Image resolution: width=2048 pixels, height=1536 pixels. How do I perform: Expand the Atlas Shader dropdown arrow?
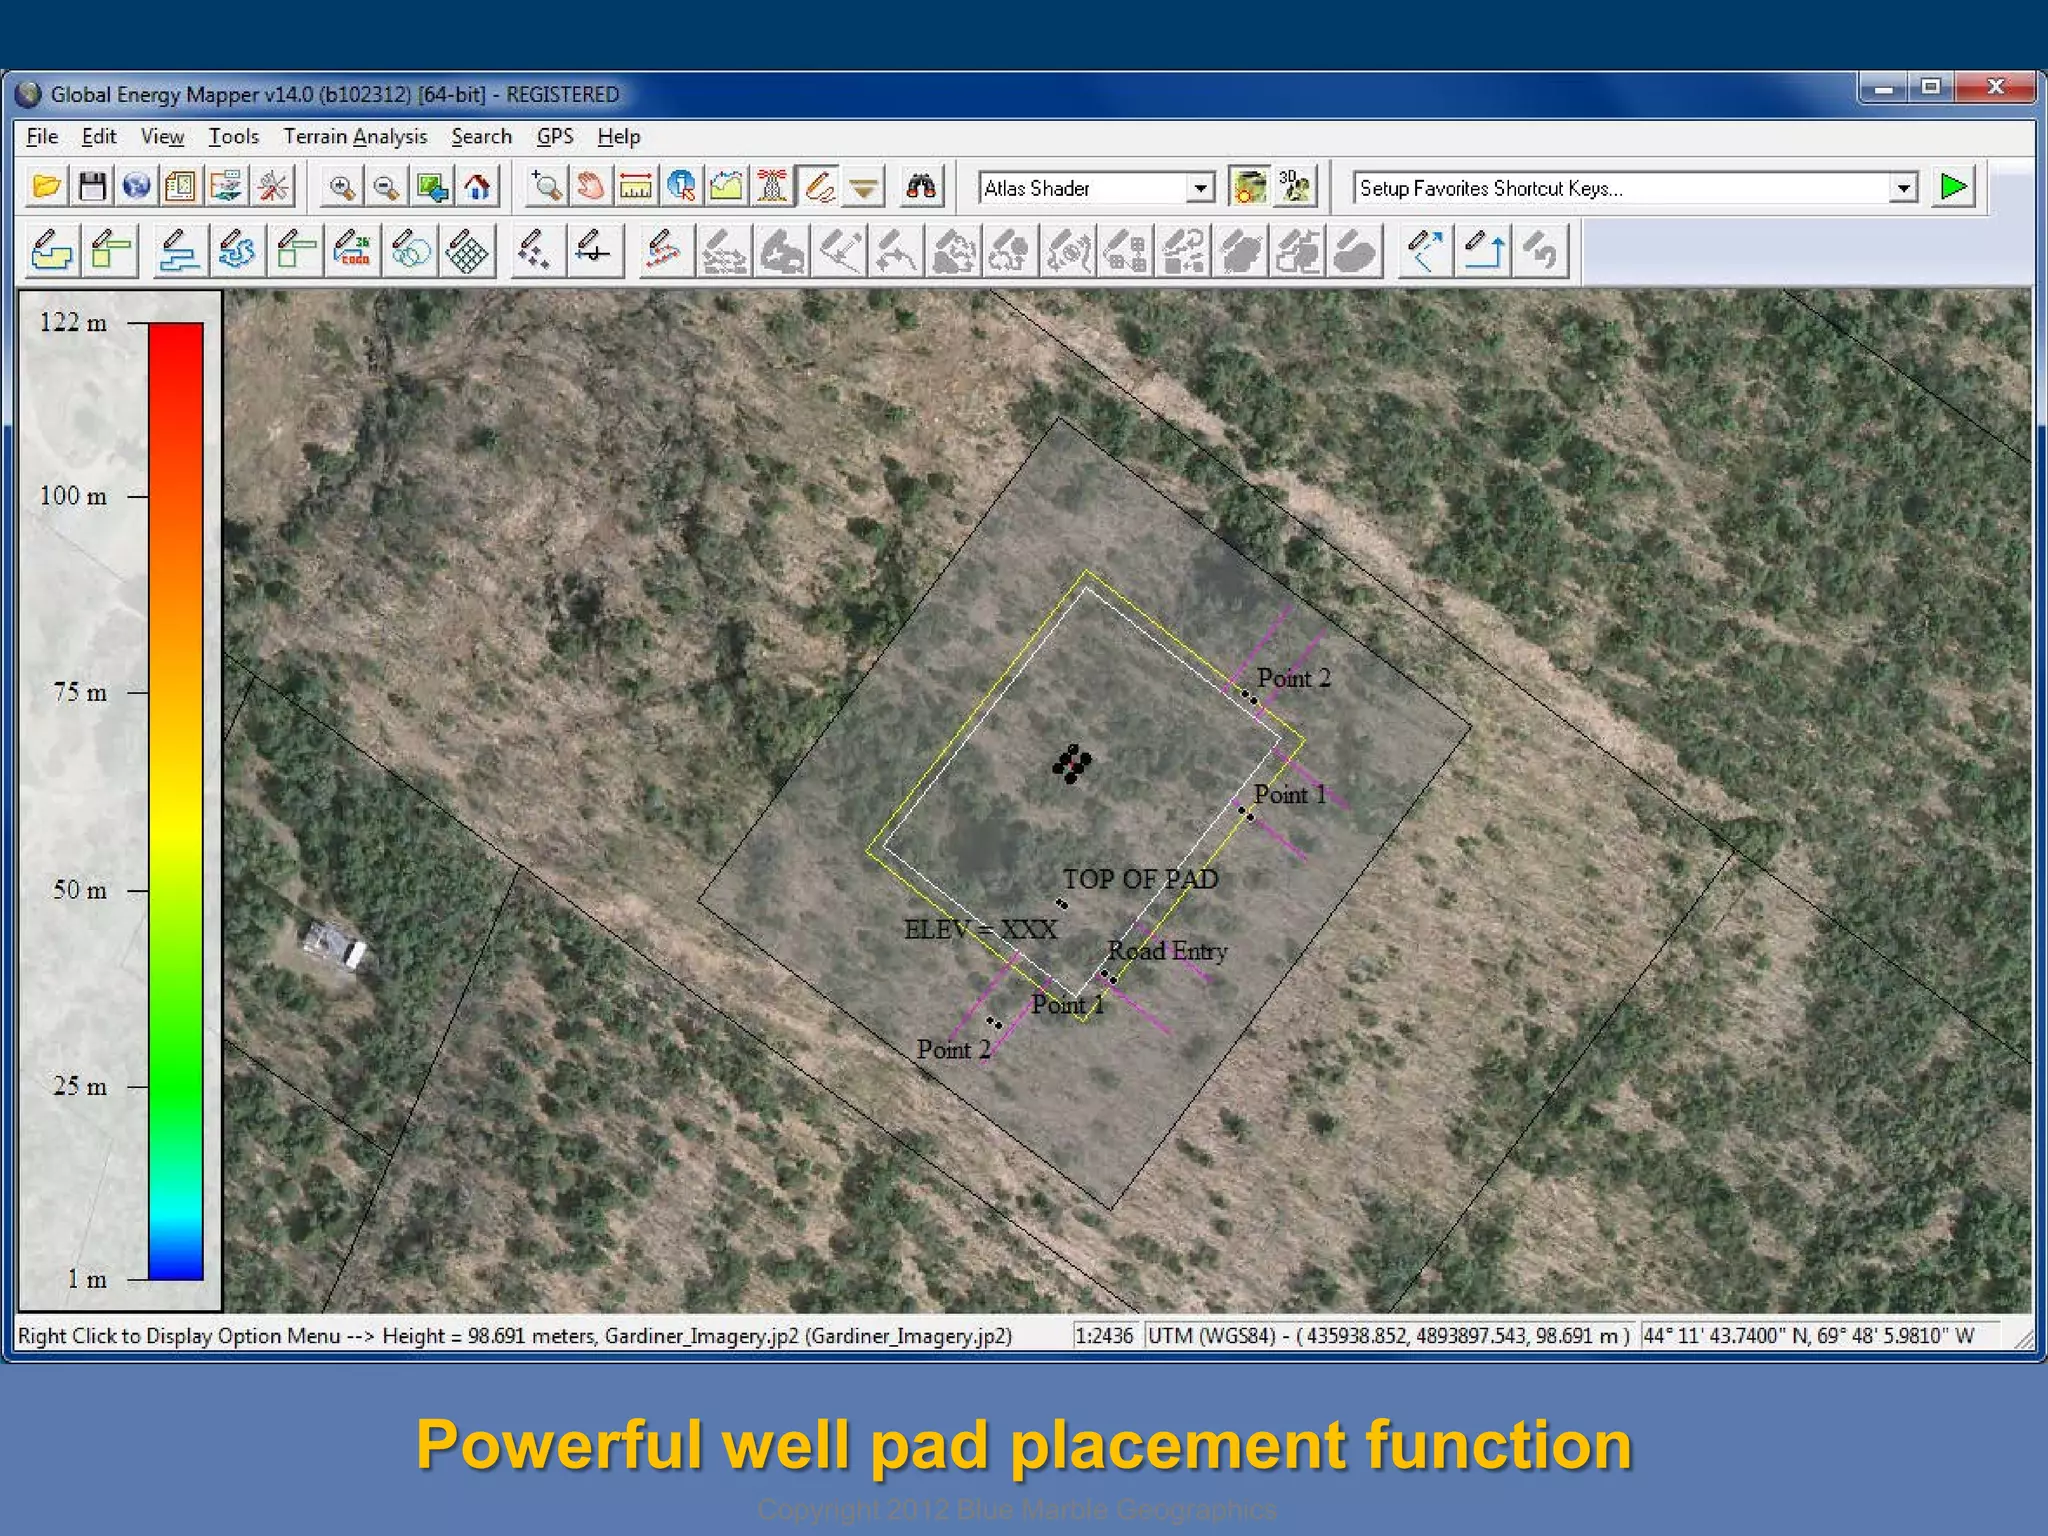(1200, 188)
